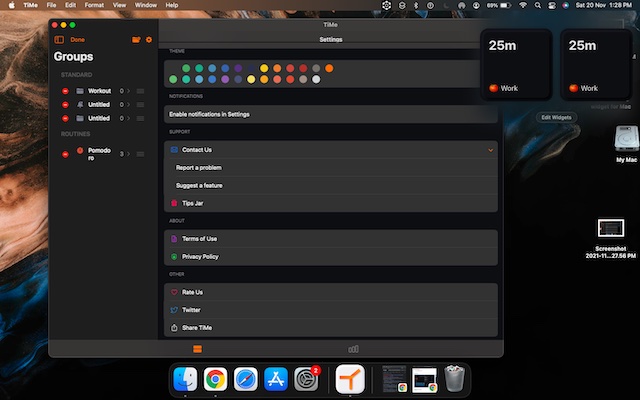Open the File menu
640x400 pixels.
[x=51, y=5]
